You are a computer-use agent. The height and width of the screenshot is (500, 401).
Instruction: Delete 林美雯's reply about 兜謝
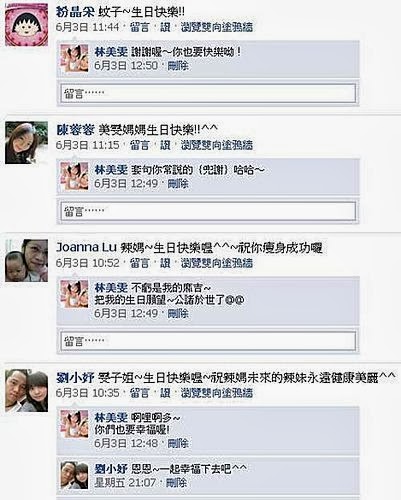pyautogui.click(x=178, y=184)
